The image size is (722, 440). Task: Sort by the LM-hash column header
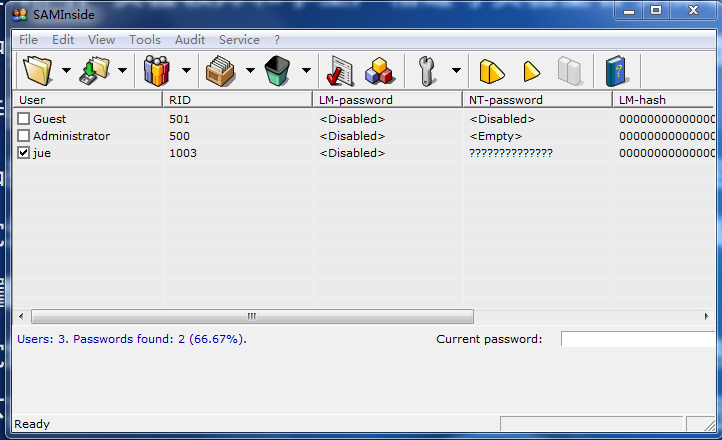point(664,100)
